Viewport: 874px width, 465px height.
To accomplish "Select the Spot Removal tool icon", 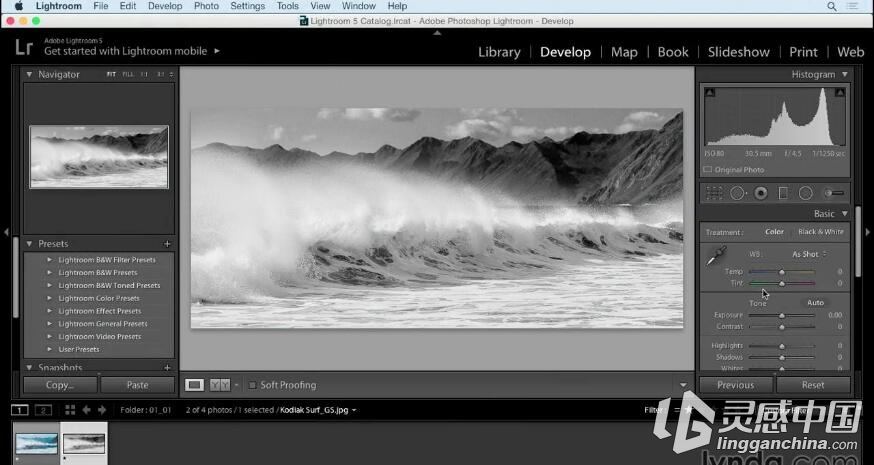I will (x=738, y=193).
